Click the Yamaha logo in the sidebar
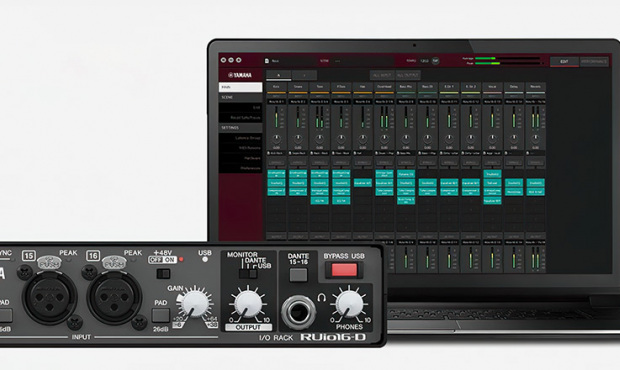The width and height of the screenshot is (620, 370). coord(240,75)
